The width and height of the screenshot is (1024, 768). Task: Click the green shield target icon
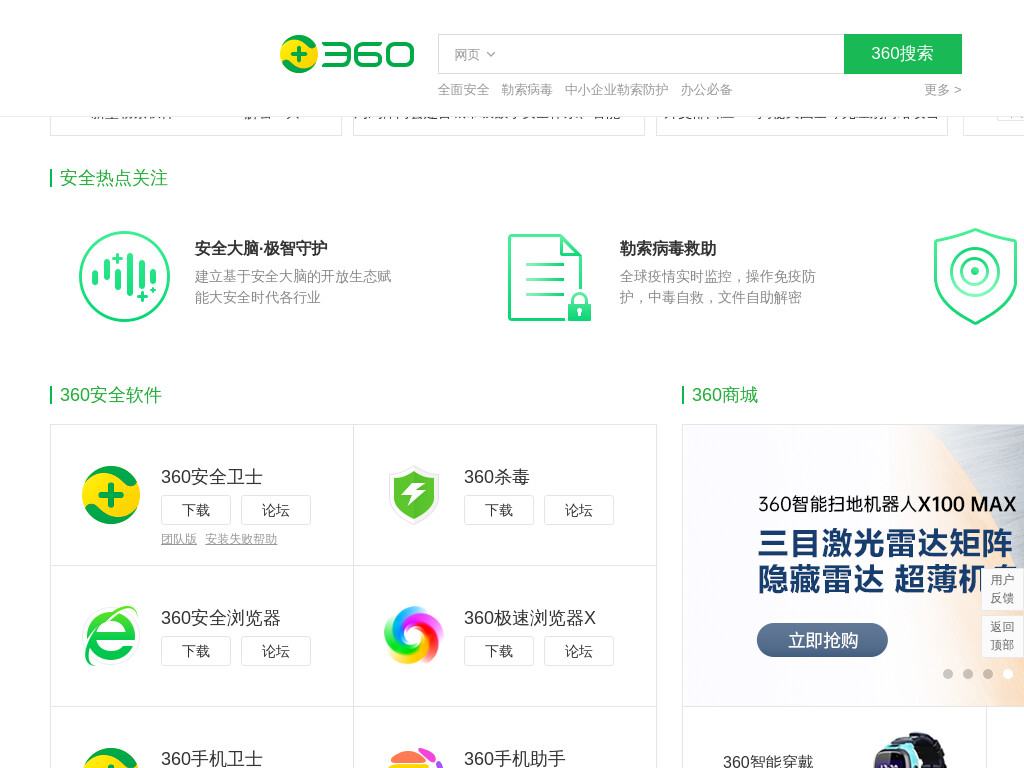[x=975, y=276]
